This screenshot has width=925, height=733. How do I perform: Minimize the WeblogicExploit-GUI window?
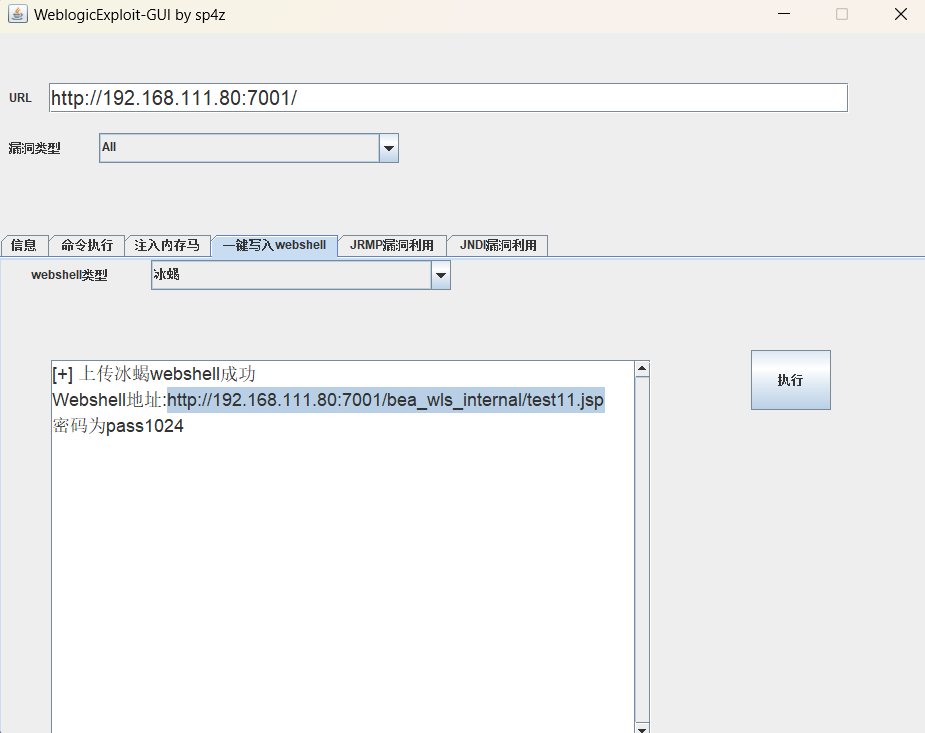pyautogui.click(x=784, y=14)
